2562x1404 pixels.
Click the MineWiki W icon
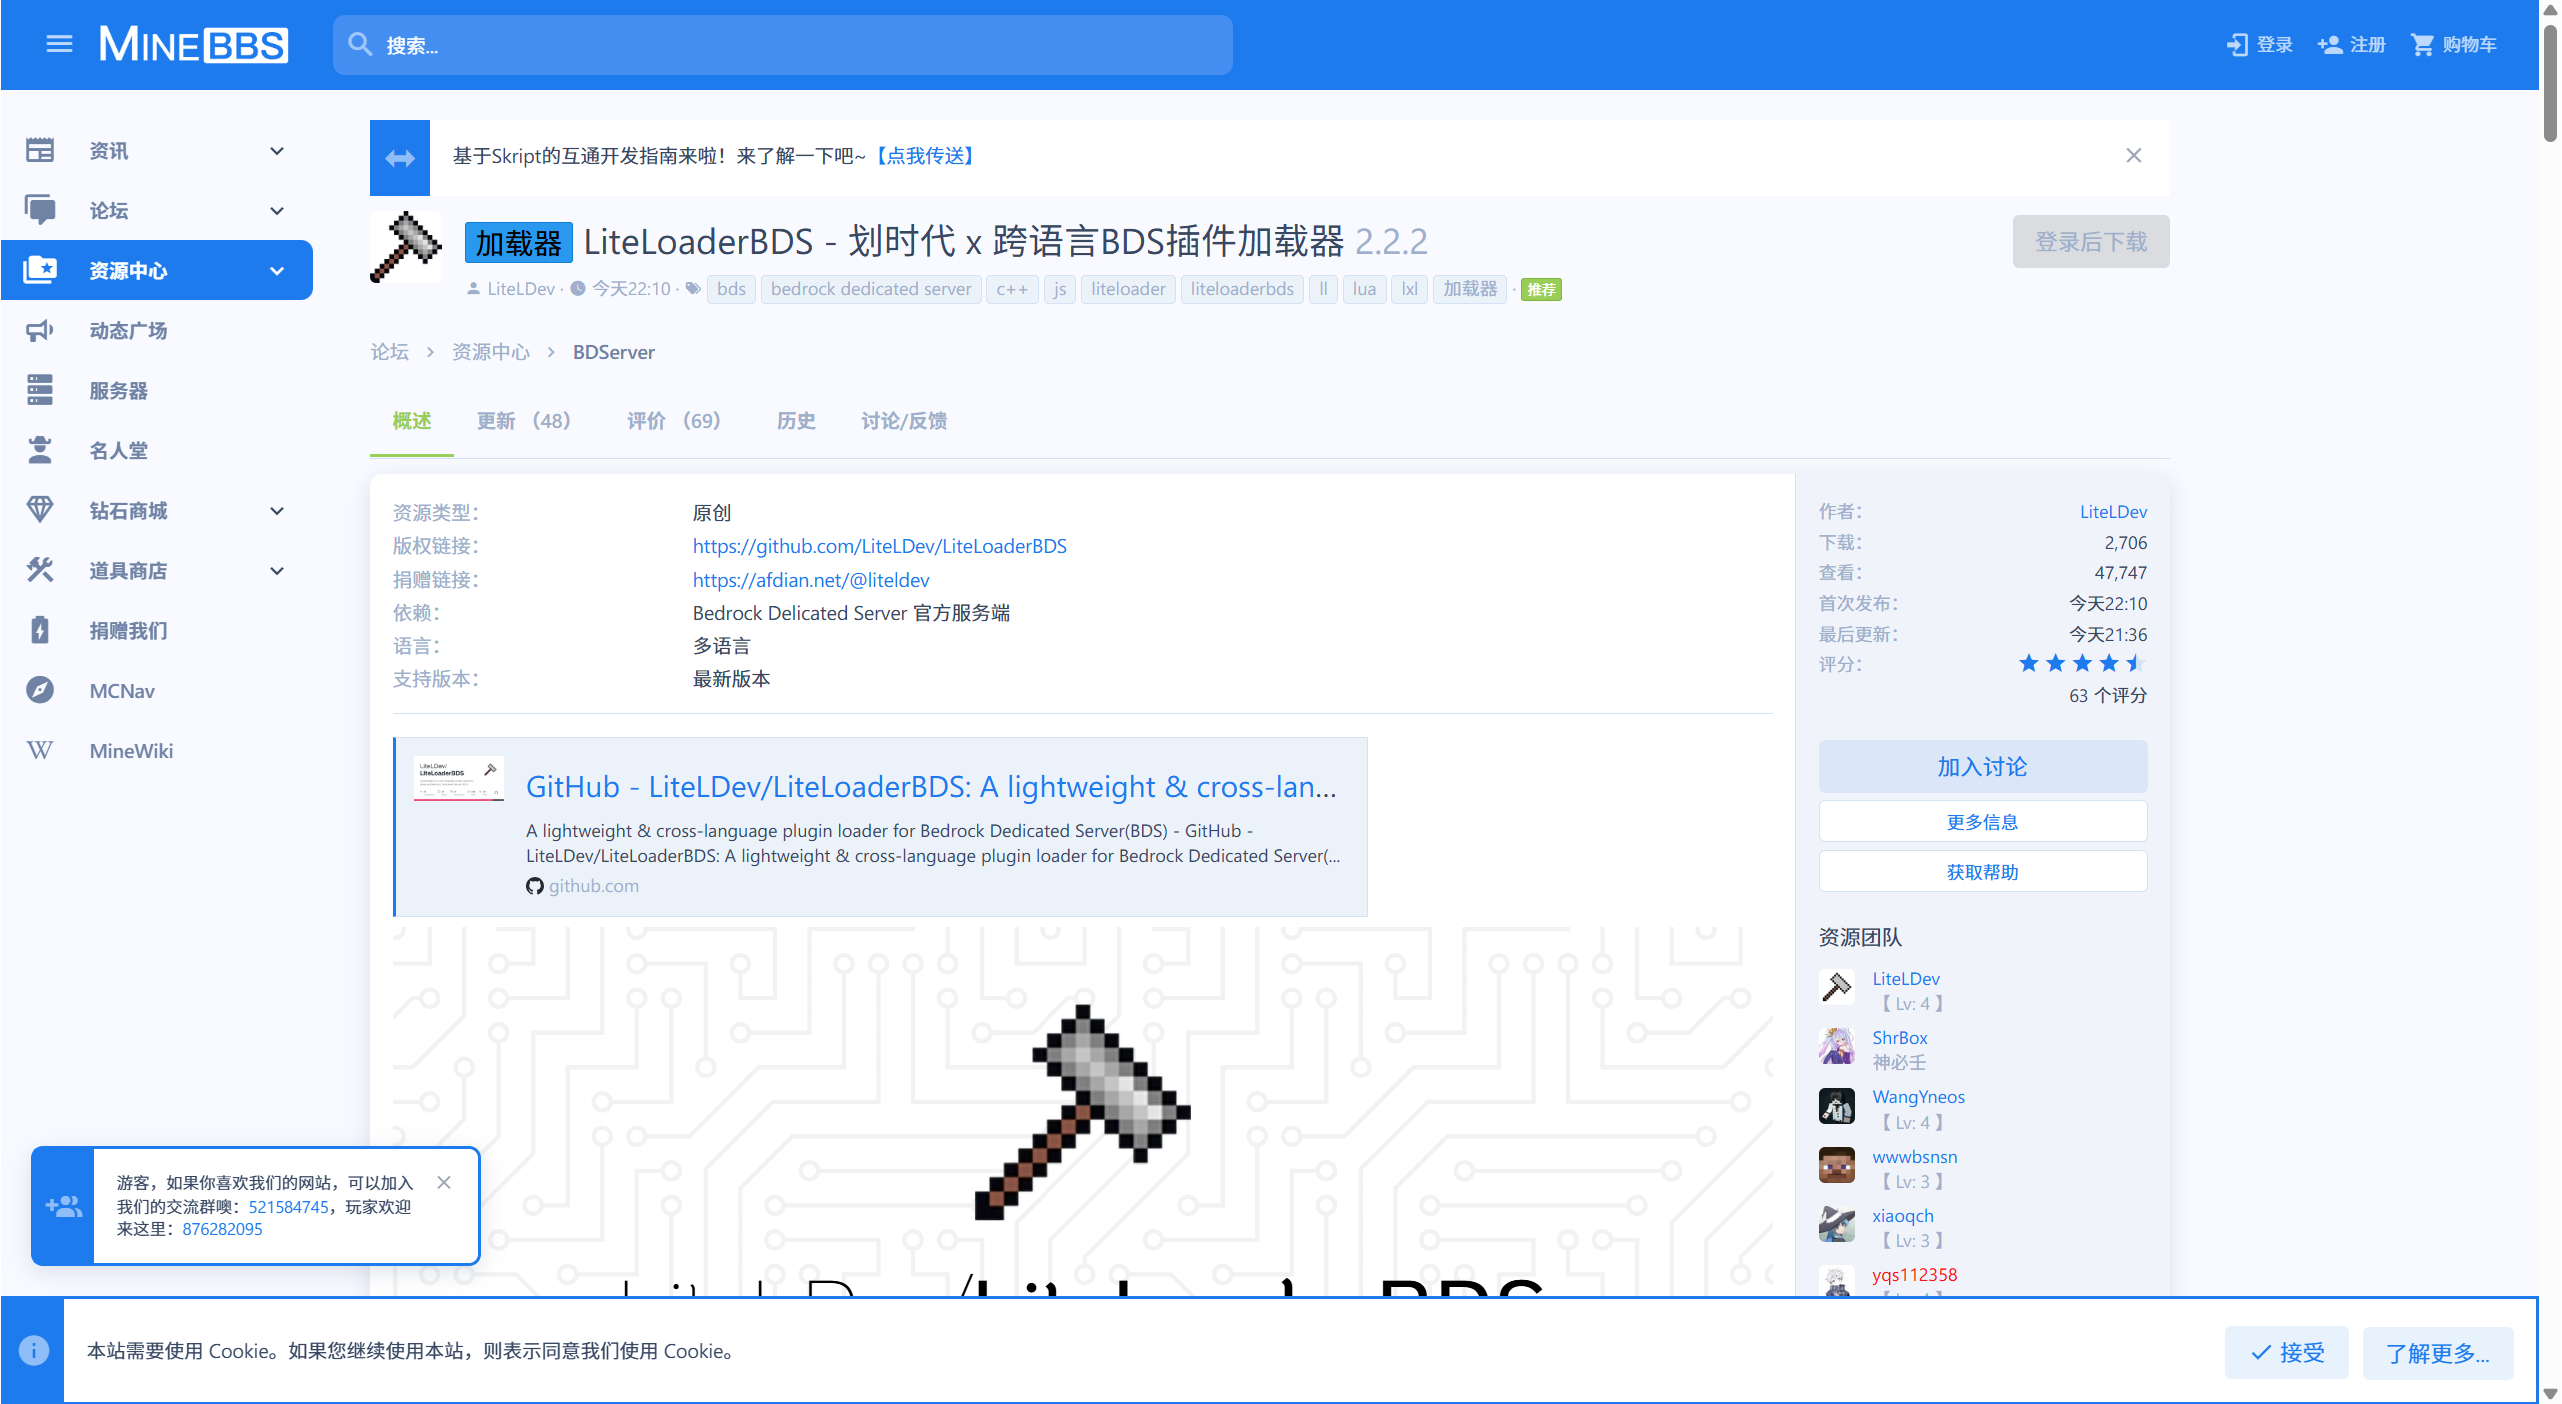coord(40,751)
